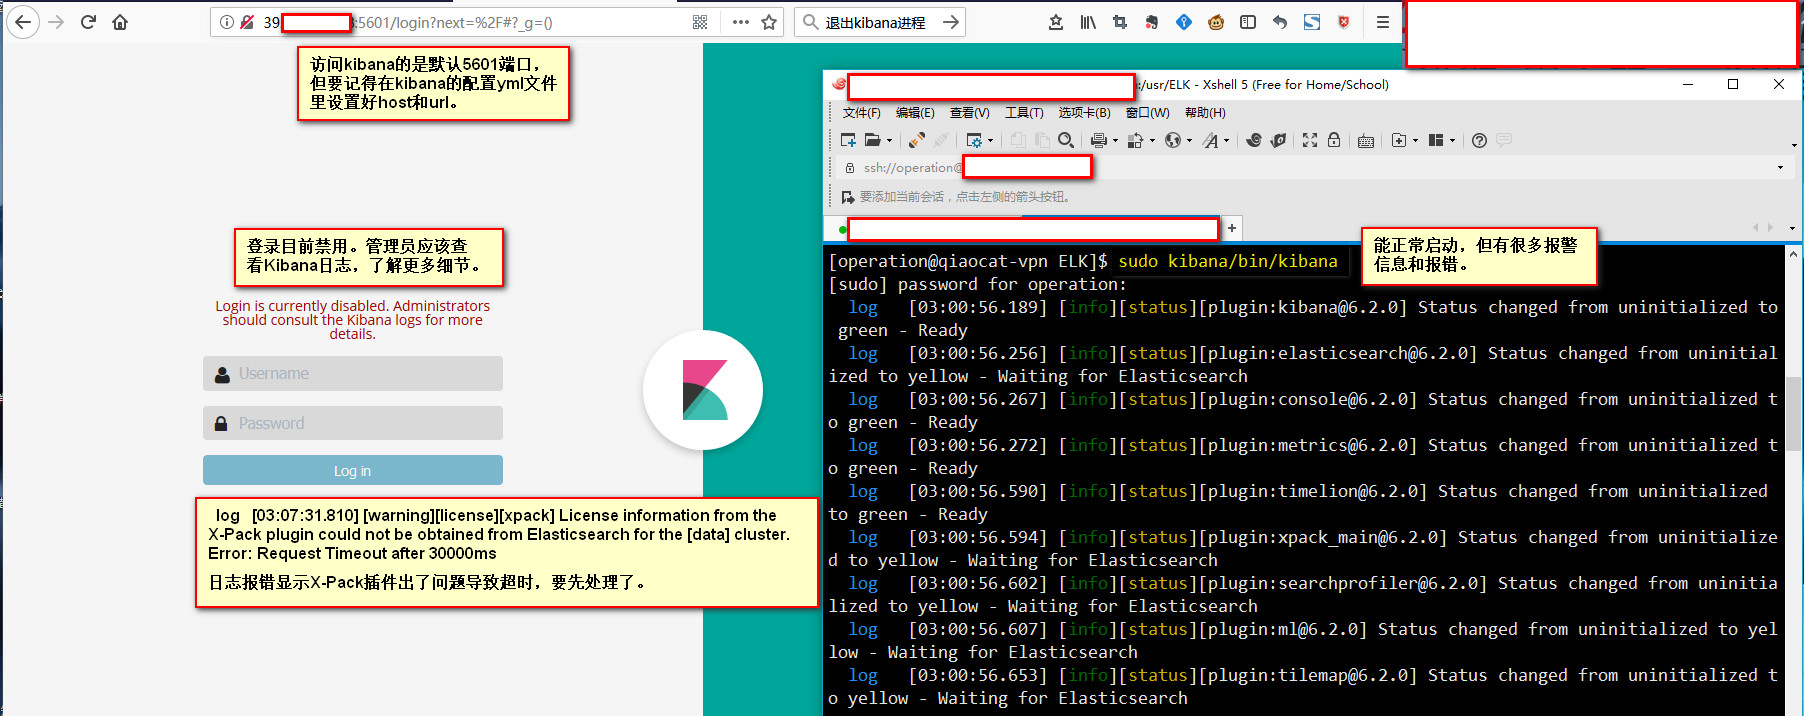Expand the Open session dropdown arrow
The height and width of the screenshot is (716, 1804).
click(x=889, y=141)
